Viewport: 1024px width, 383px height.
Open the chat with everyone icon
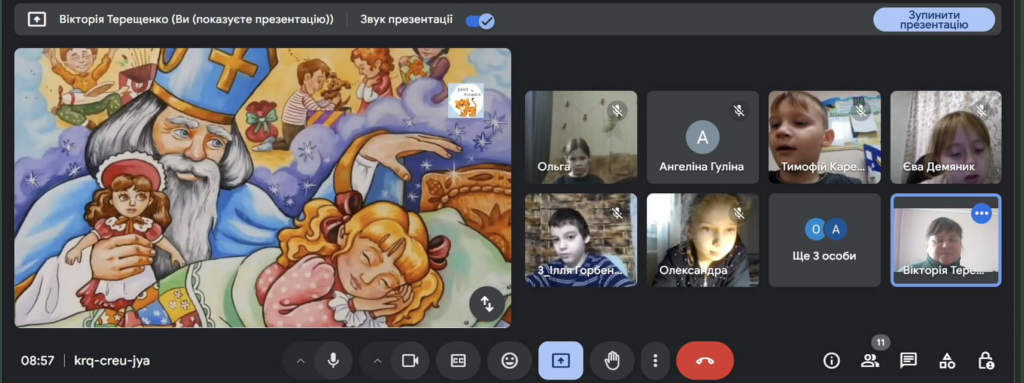click(908, 360)
